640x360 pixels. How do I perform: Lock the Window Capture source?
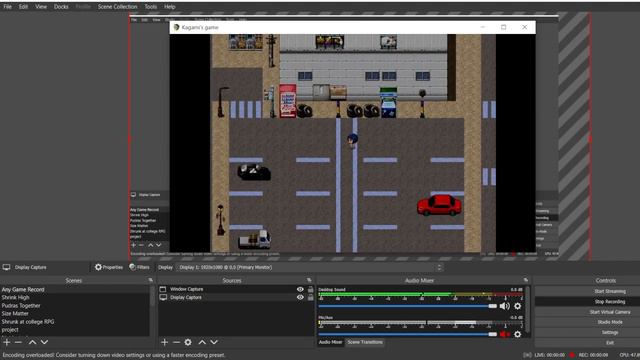[x=311, y=289]
